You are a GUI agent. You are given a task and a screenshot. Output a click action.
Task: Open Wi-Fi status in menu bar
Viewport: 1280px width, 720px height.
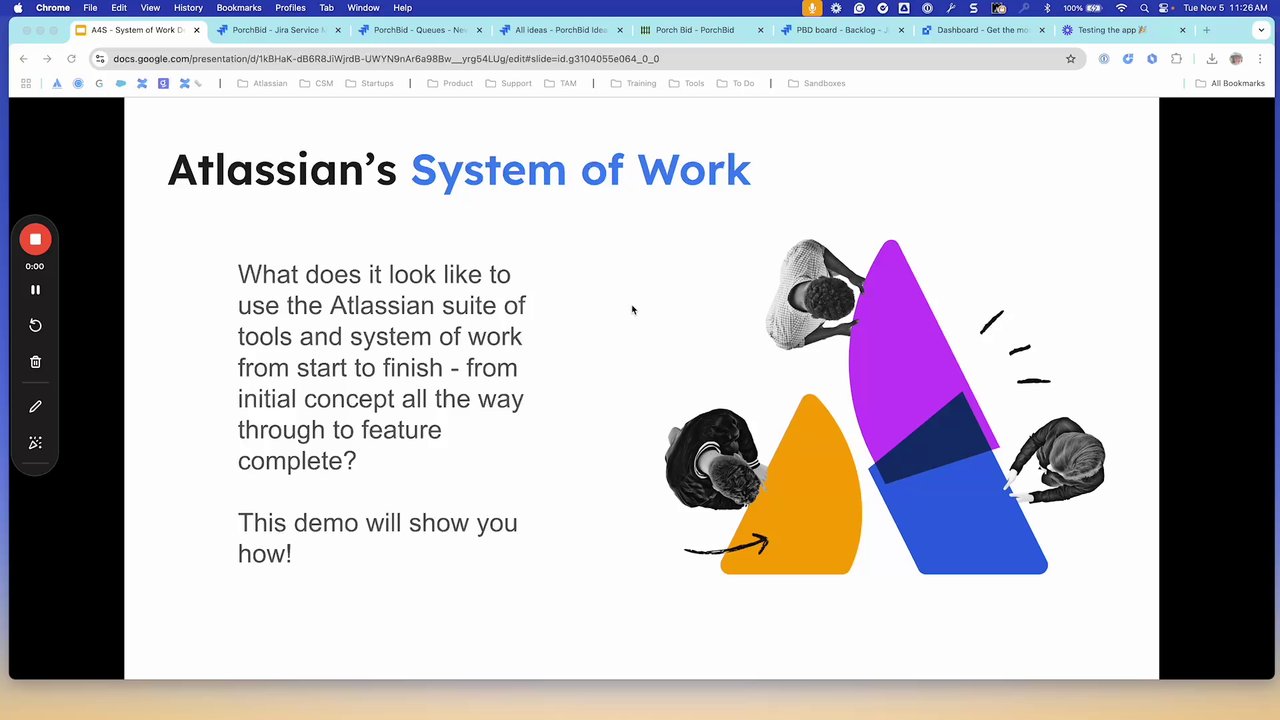click(x=1121, y=8)
